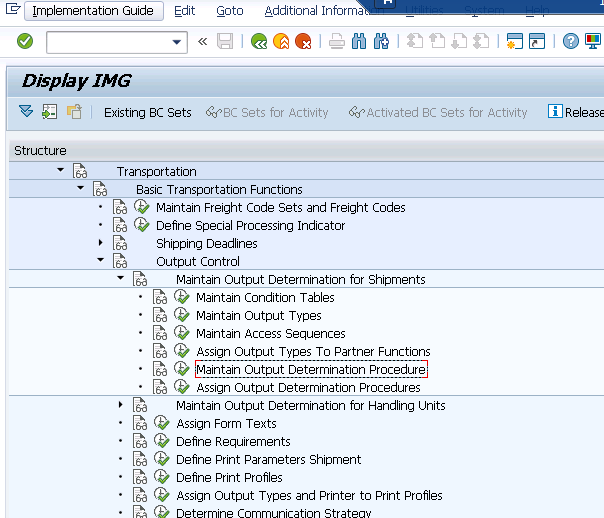Collapse Maintain Output Determination for Shipments
Image resolution: width=604 pixels, height=518 pixels.
[121, 280]
